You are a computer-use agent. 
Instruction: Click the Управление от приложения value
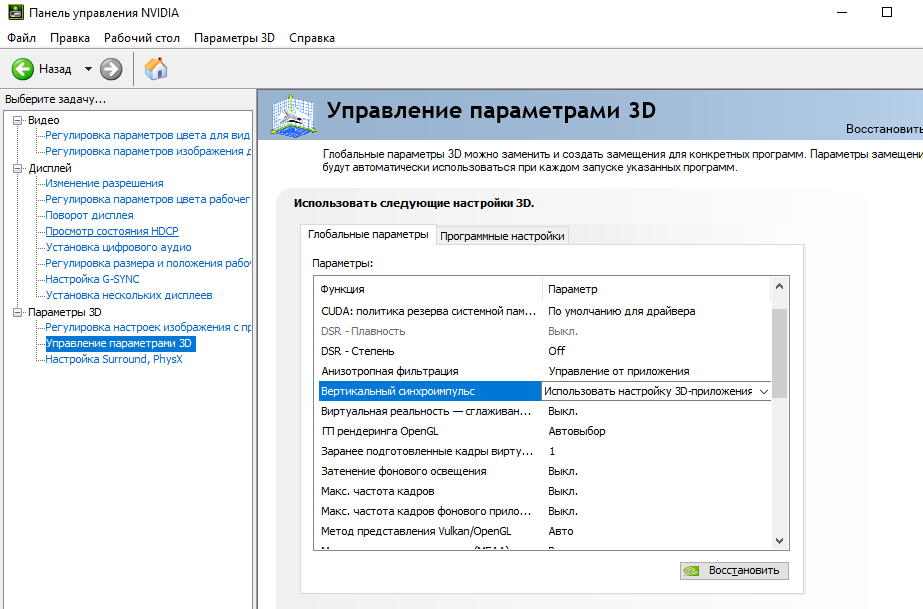pos(619,371)
